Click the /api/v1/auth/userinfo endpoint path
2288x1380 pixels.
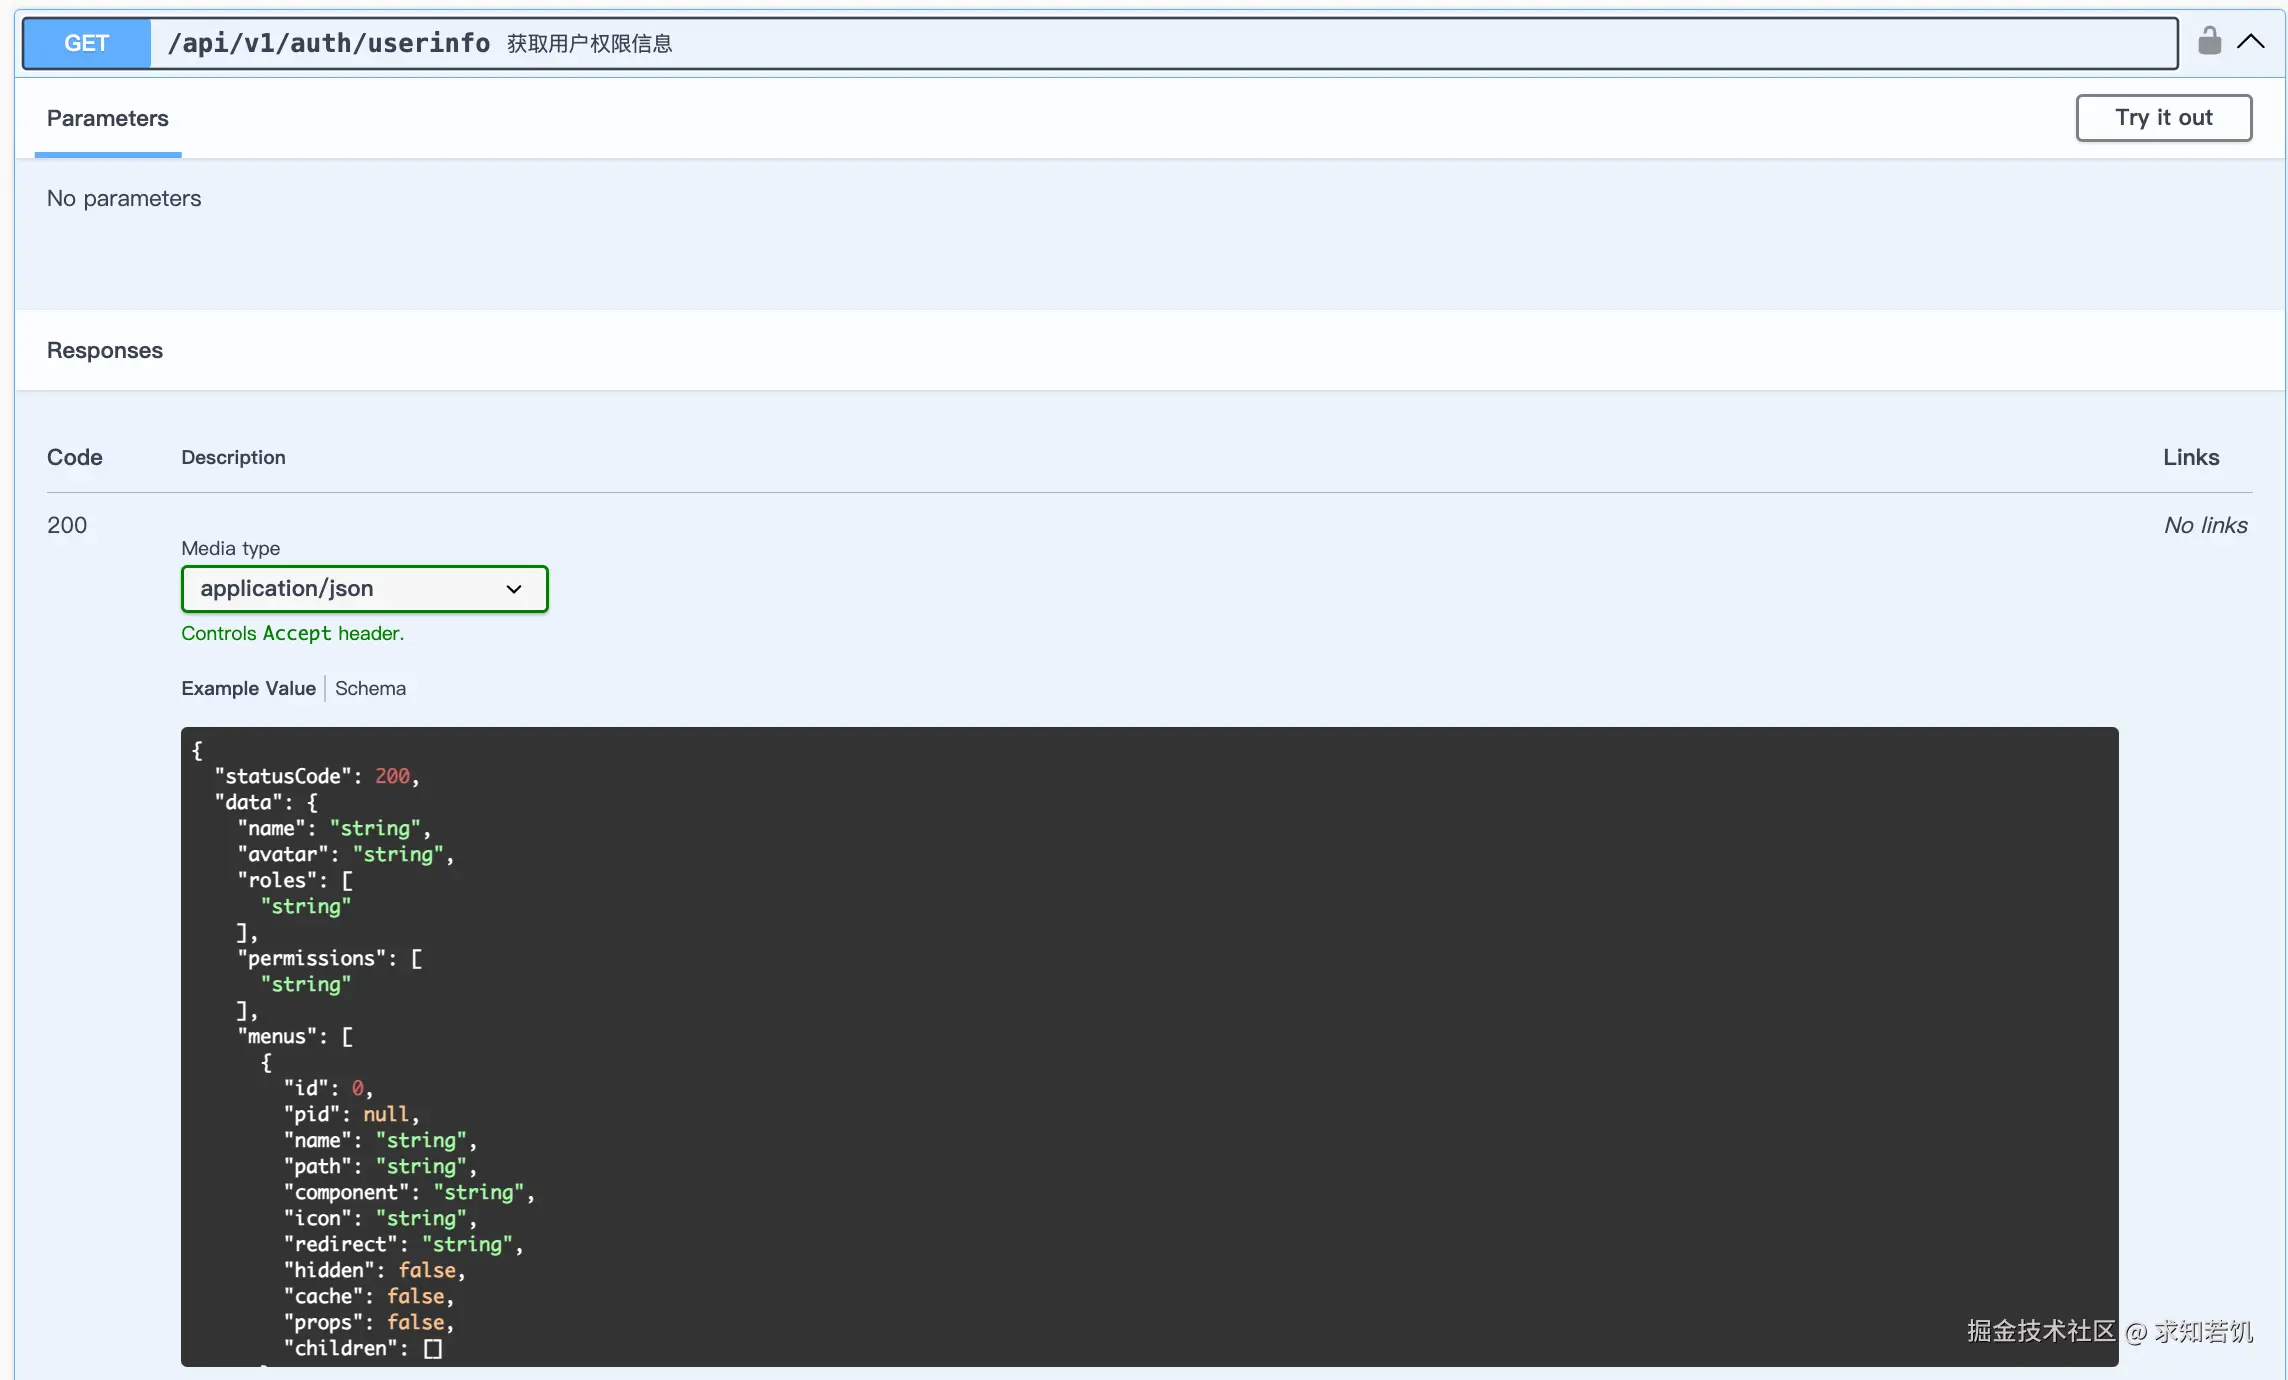click(329, 43)
